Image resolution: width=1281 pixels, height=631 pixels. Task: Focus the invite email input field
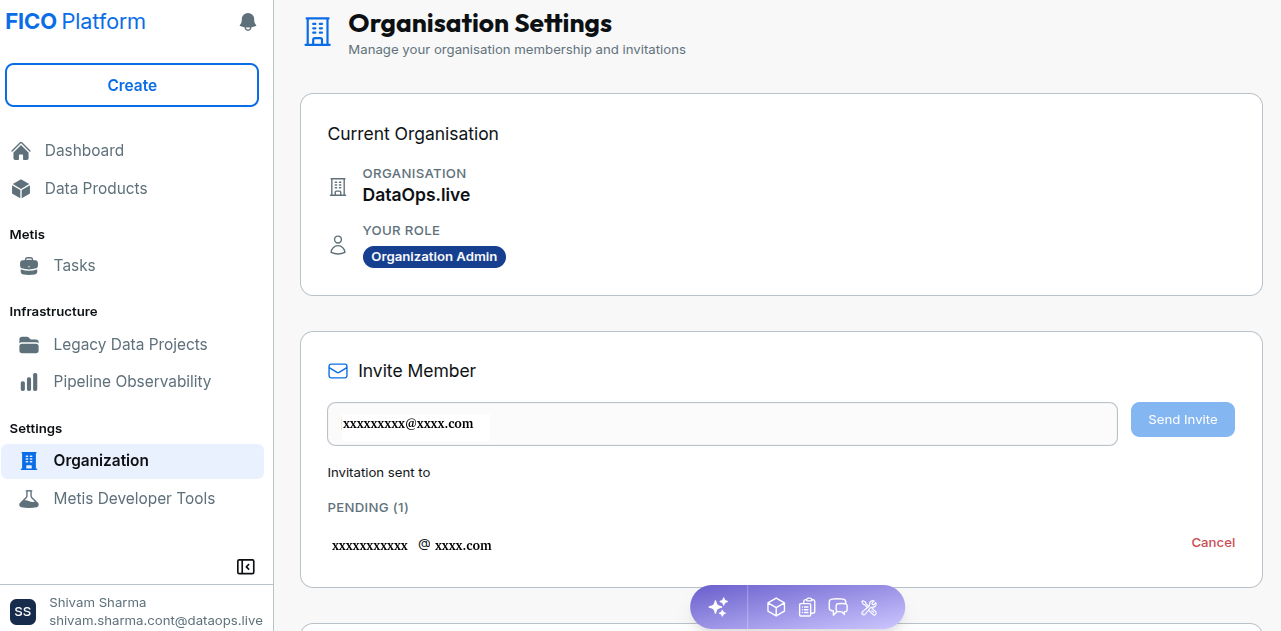tap(722, 424)
